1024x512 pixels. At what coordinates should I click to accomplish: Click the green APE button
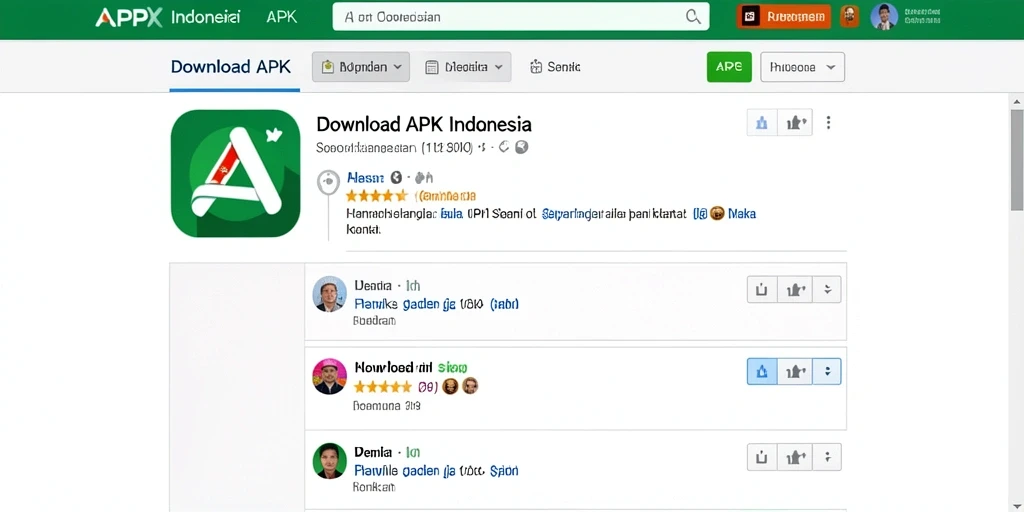coord(729,67)
